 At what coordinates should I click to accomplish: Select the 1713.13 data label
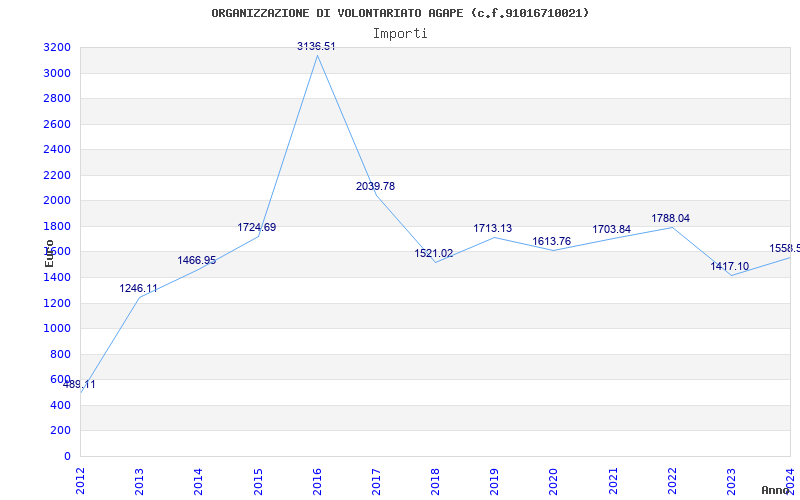pos(493,228)
